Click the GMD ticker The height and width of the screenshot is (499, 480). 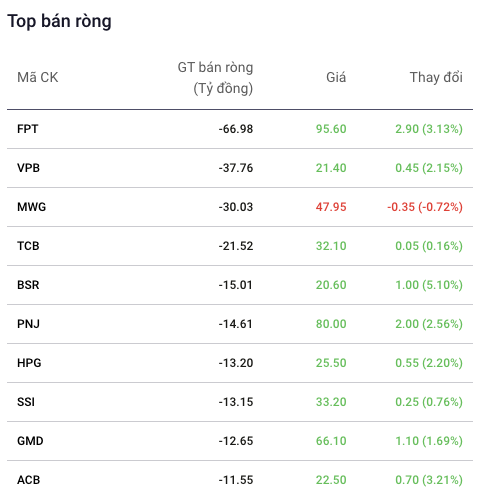point(30,441)
